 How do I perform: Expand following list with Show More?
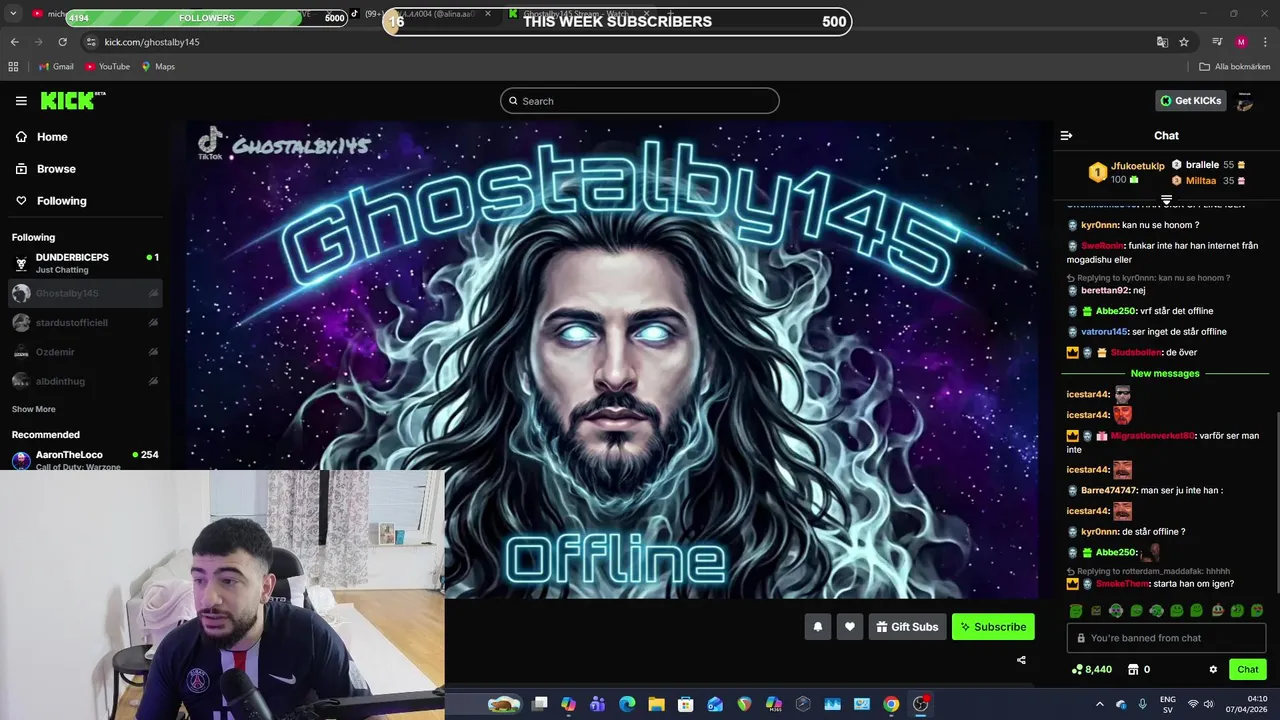click(x=34, y=409)
